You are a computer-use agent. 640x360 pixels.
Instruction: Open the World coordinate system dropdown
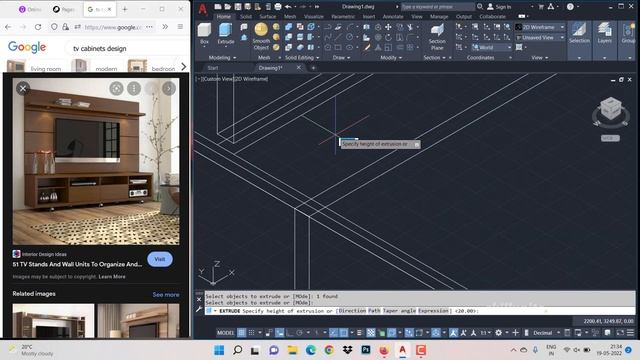tap(491, 47)
